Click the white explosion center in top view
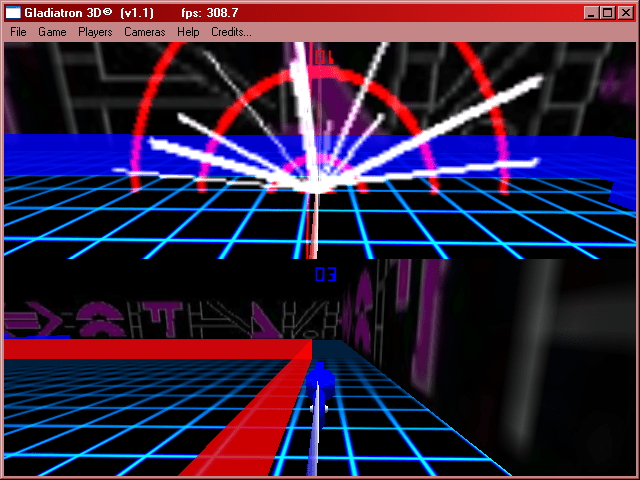 [x=315, y=186]
